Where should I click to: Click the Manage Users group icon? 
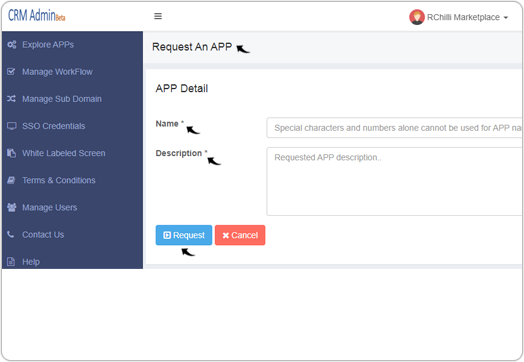point(12,207)
